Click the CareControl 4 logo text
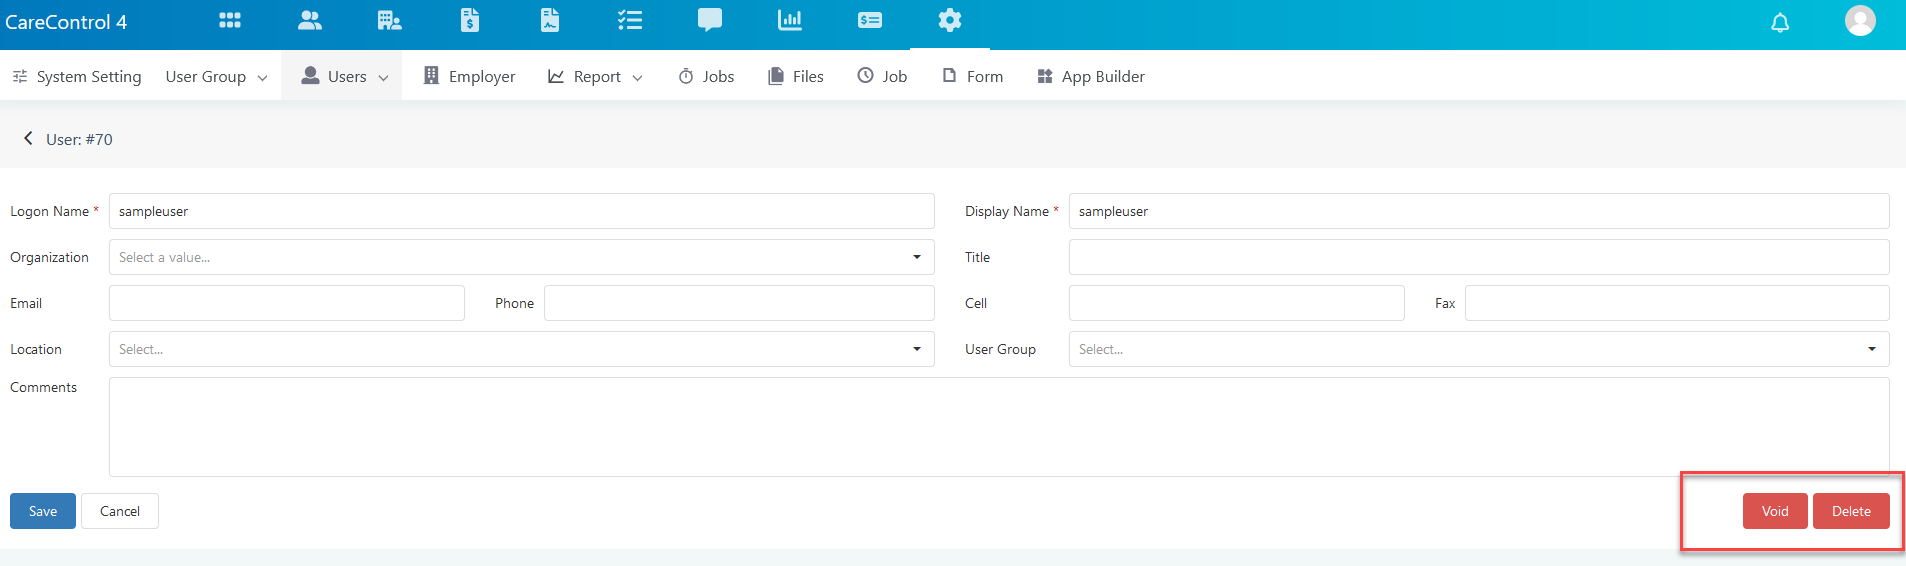The image size is (1906, 566). [66, 22]
